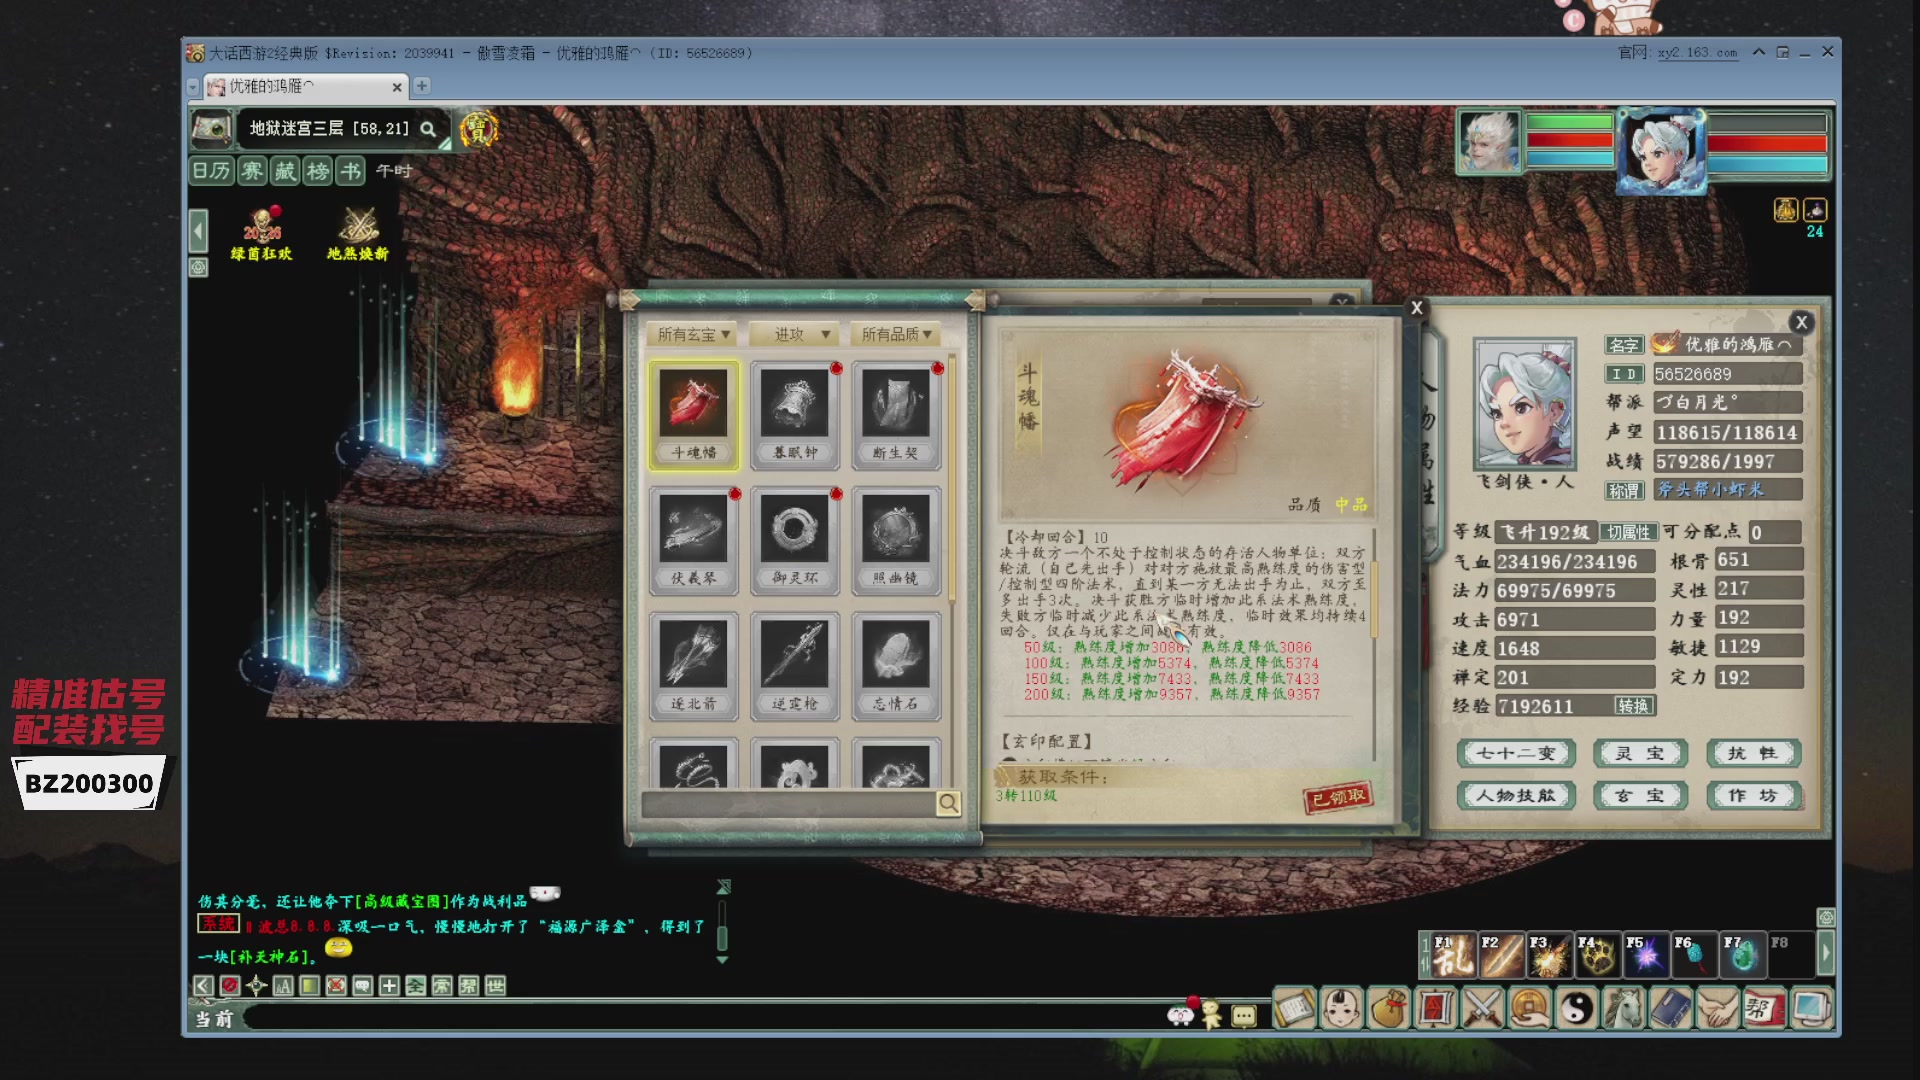Open the handshake friends icon
The image size is (1920, 1080).
[x=1718, y=1009]
